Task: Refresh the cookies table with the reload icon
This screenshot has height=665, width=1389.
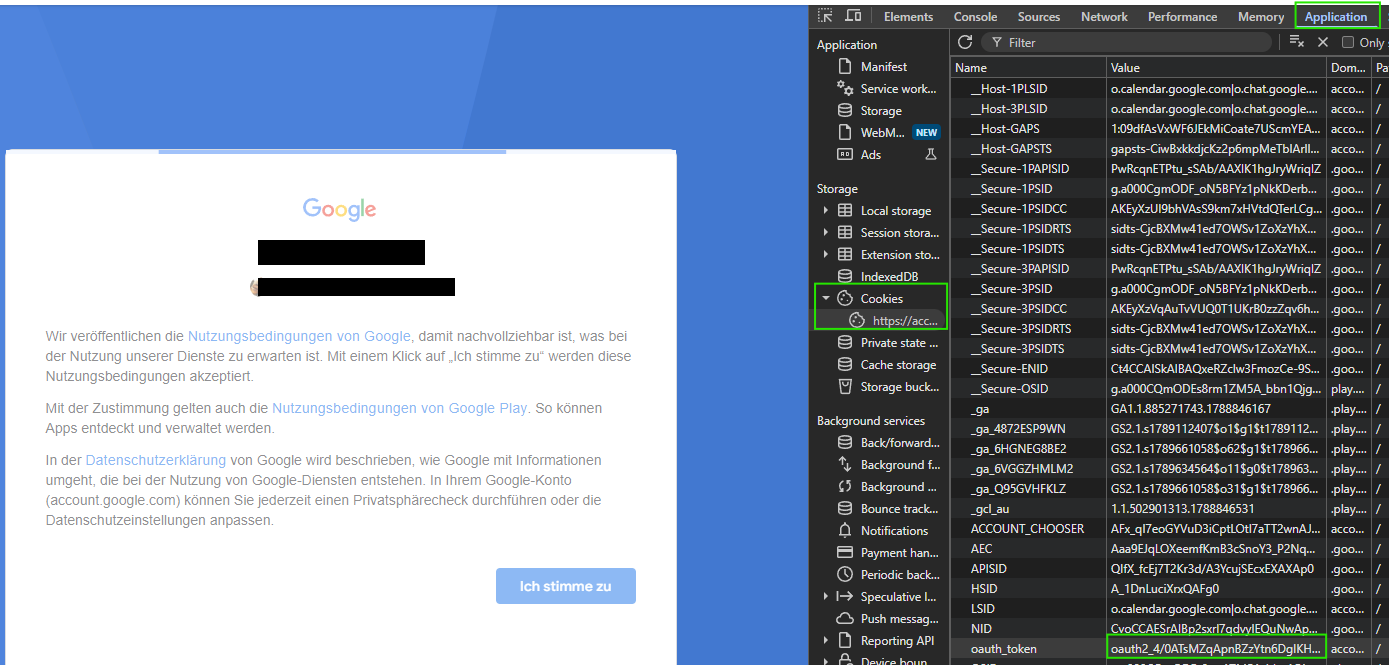Action: pos(965,42)
